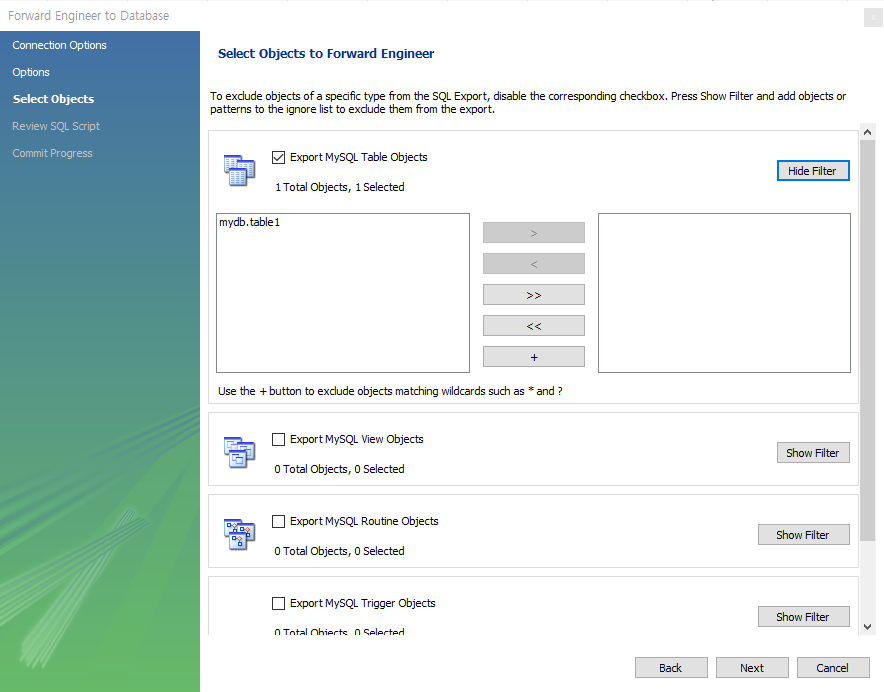Select the Select Objects step
Viewport: 884px width, 692px height.
(54, 99)
